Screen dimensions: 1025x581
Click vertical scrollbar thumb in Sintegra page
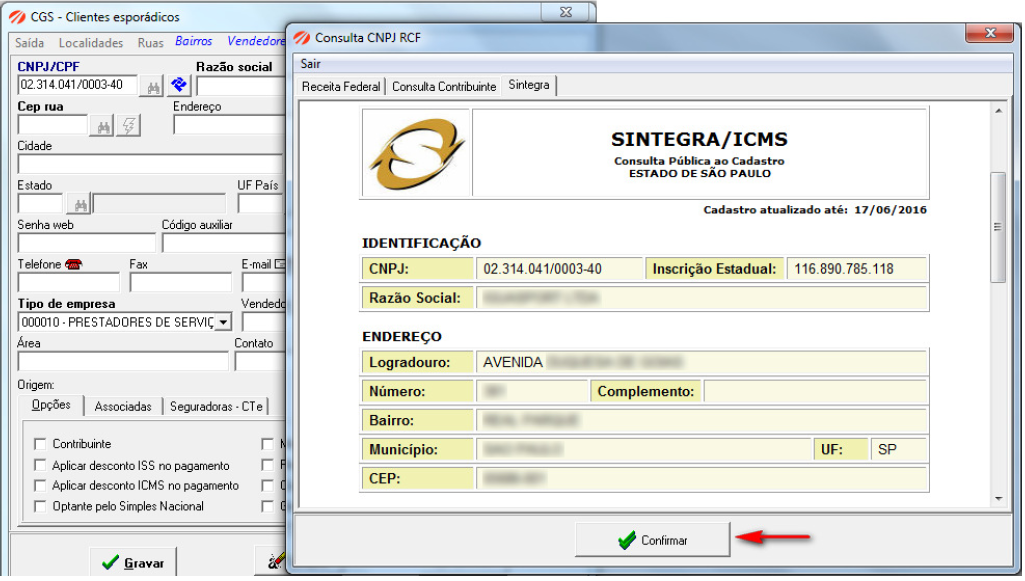tap(998, 227)
